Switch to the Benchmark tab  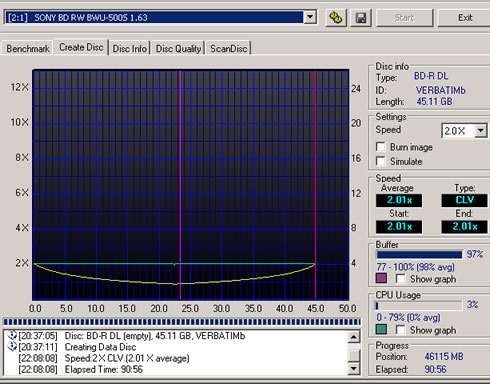[x=28, y=49]
